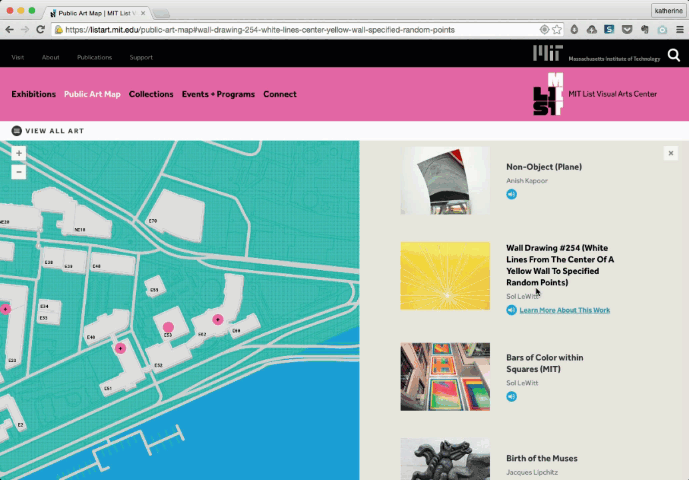Click the VIEW ALL ART label
This screenshot has width=689, height=480.
click(54, 131)
